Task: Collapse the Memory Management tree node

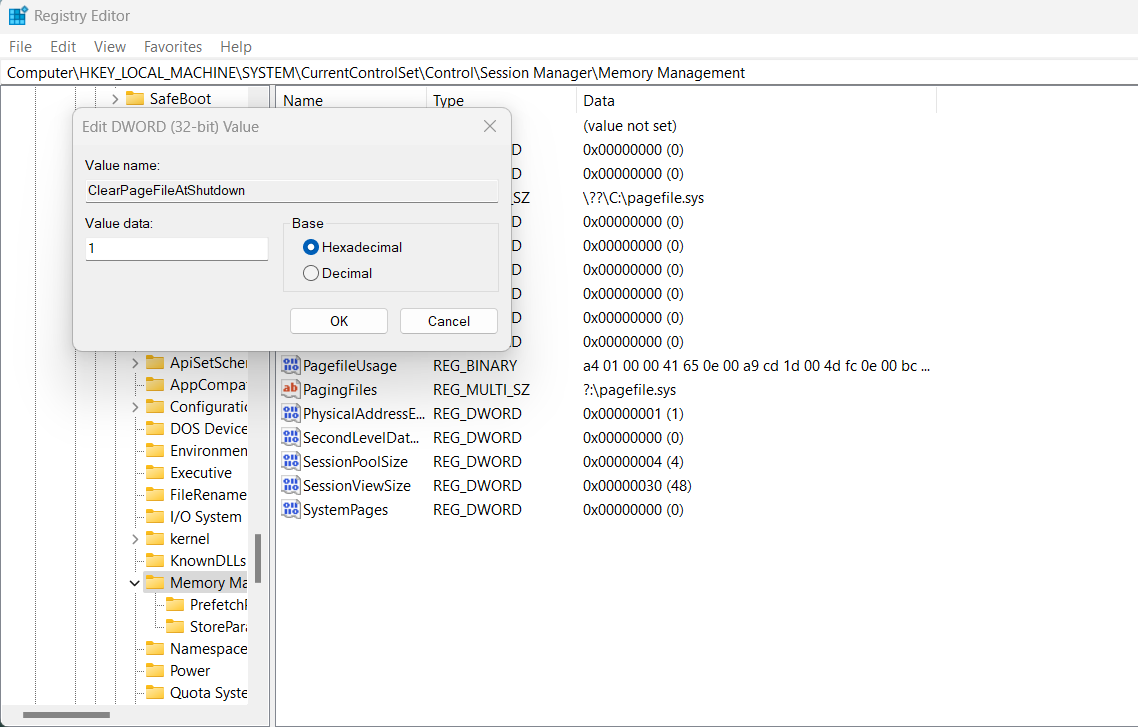Action: [135, 583]
